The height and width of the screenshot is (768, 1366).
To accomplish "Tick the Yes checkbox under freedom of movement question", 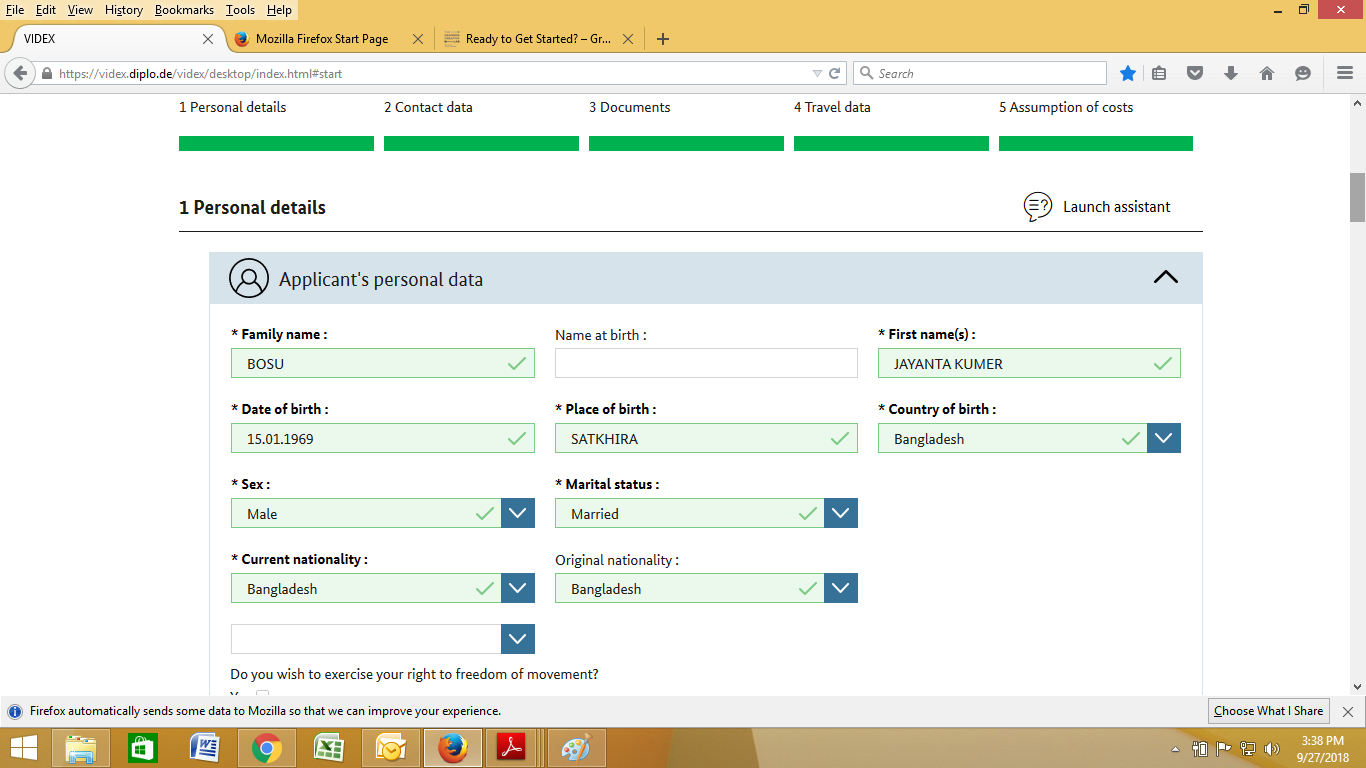I will pyautogui.click(x=262, y=696).
